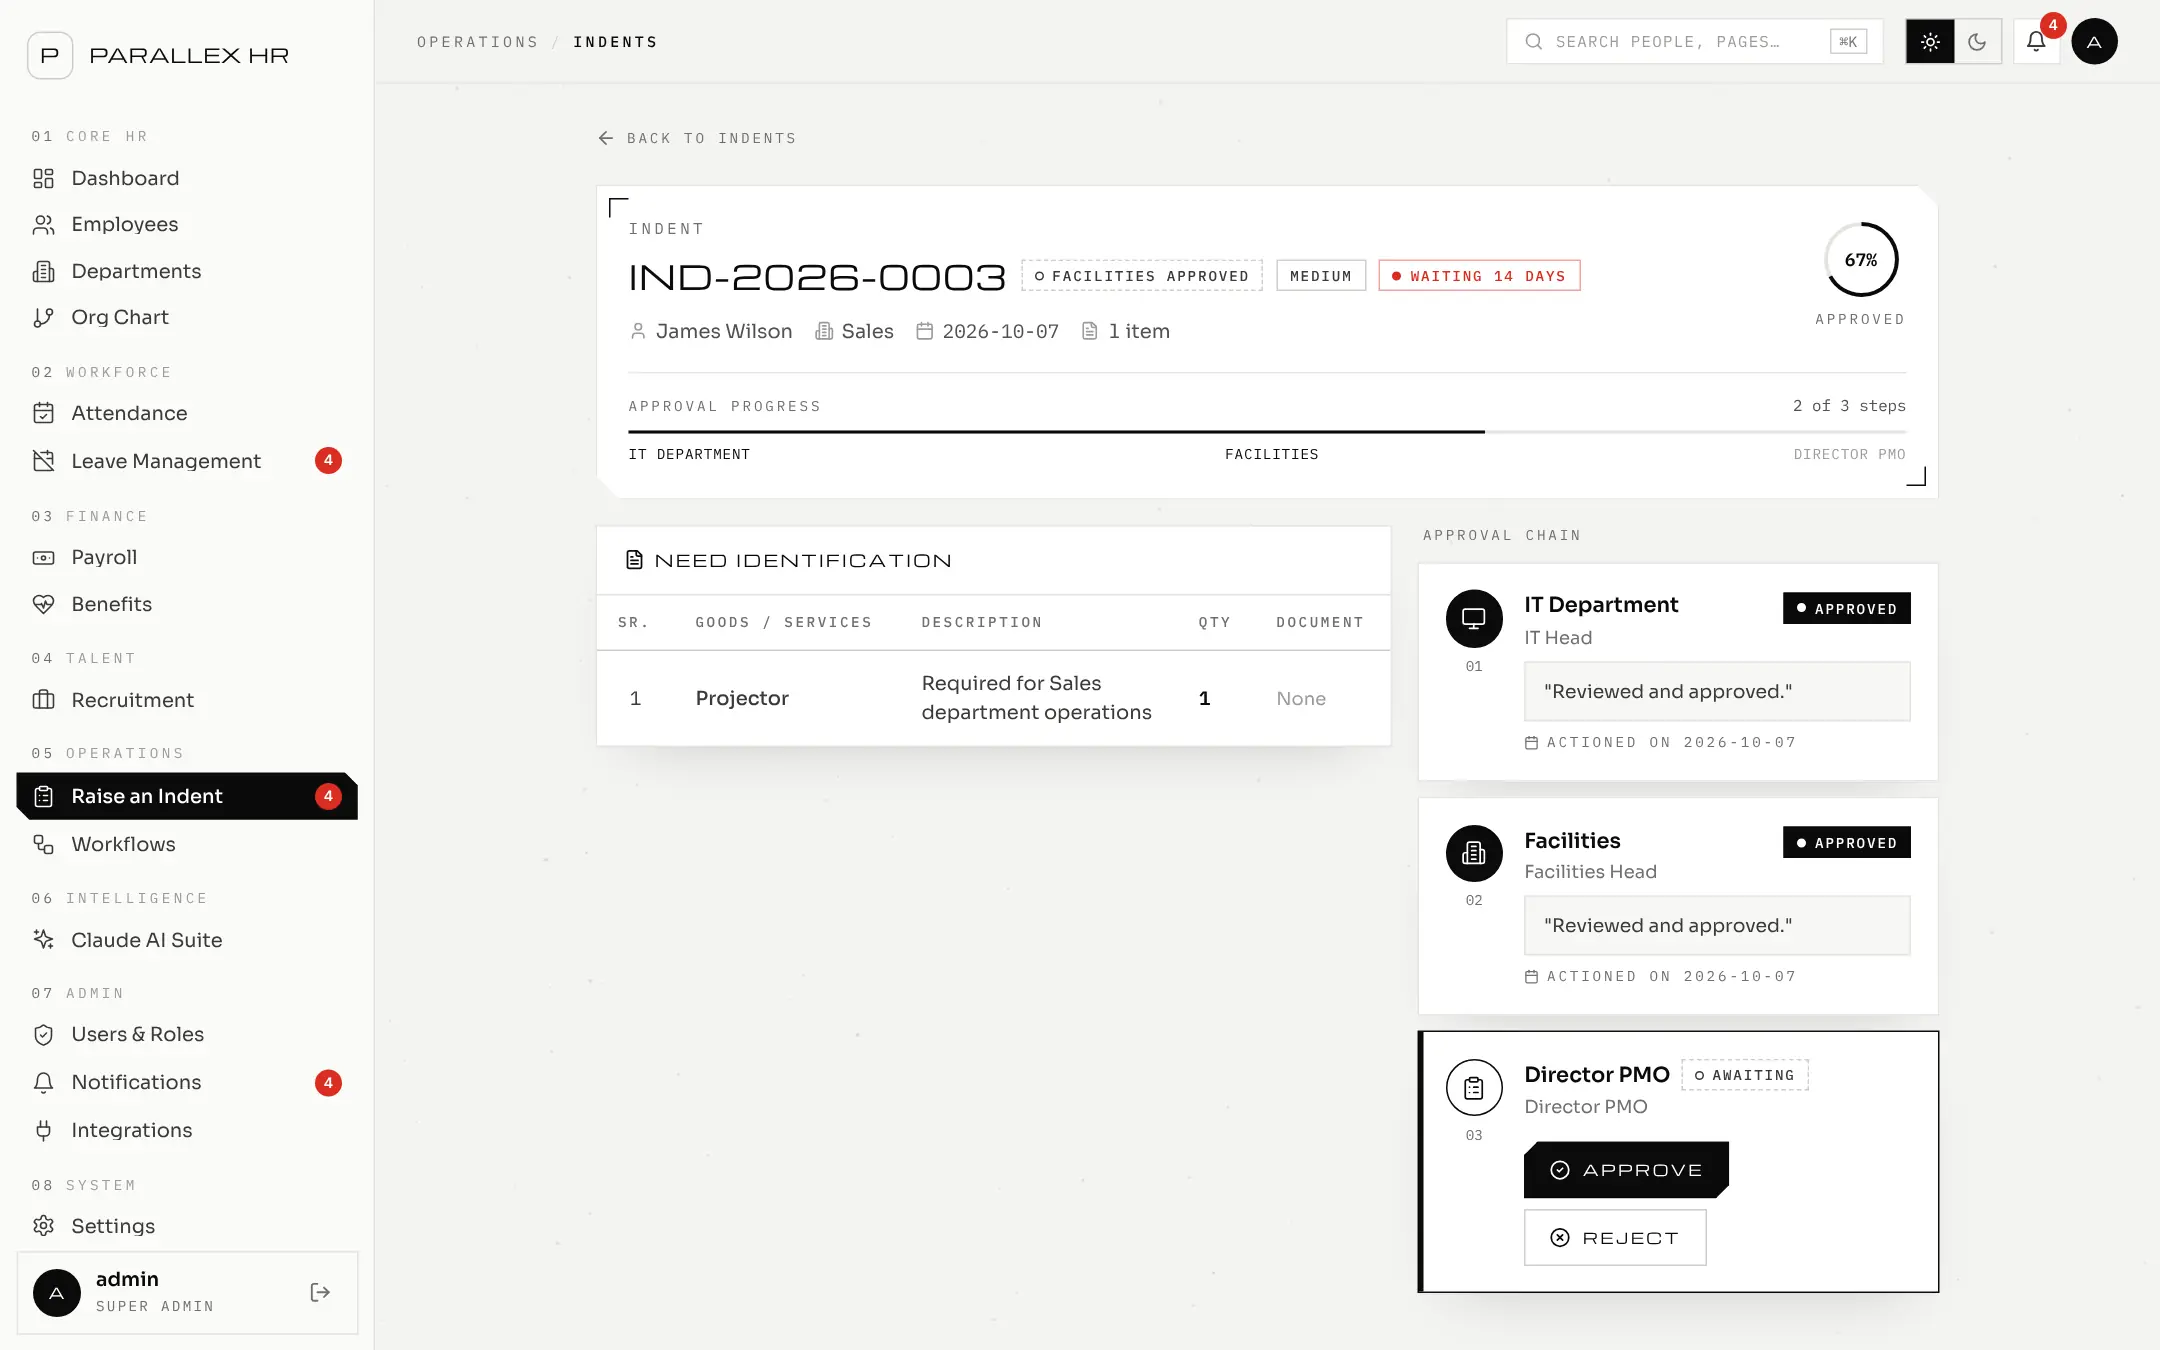Viewport: 2160px width, 1350px height.
Task: Open notifications bell in top bar
Action: pyautogui.click(x=2036, y=42)
